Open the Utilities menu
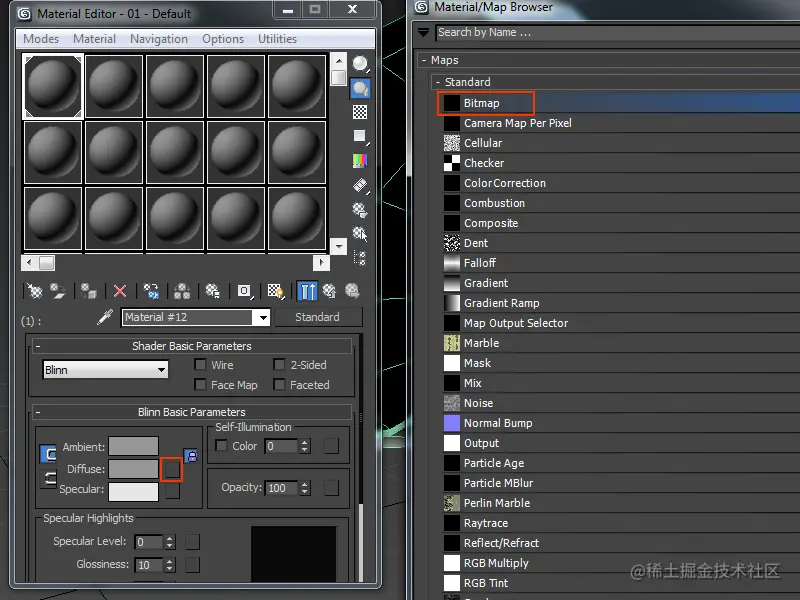Screen dimensions: 800x600 277,39
